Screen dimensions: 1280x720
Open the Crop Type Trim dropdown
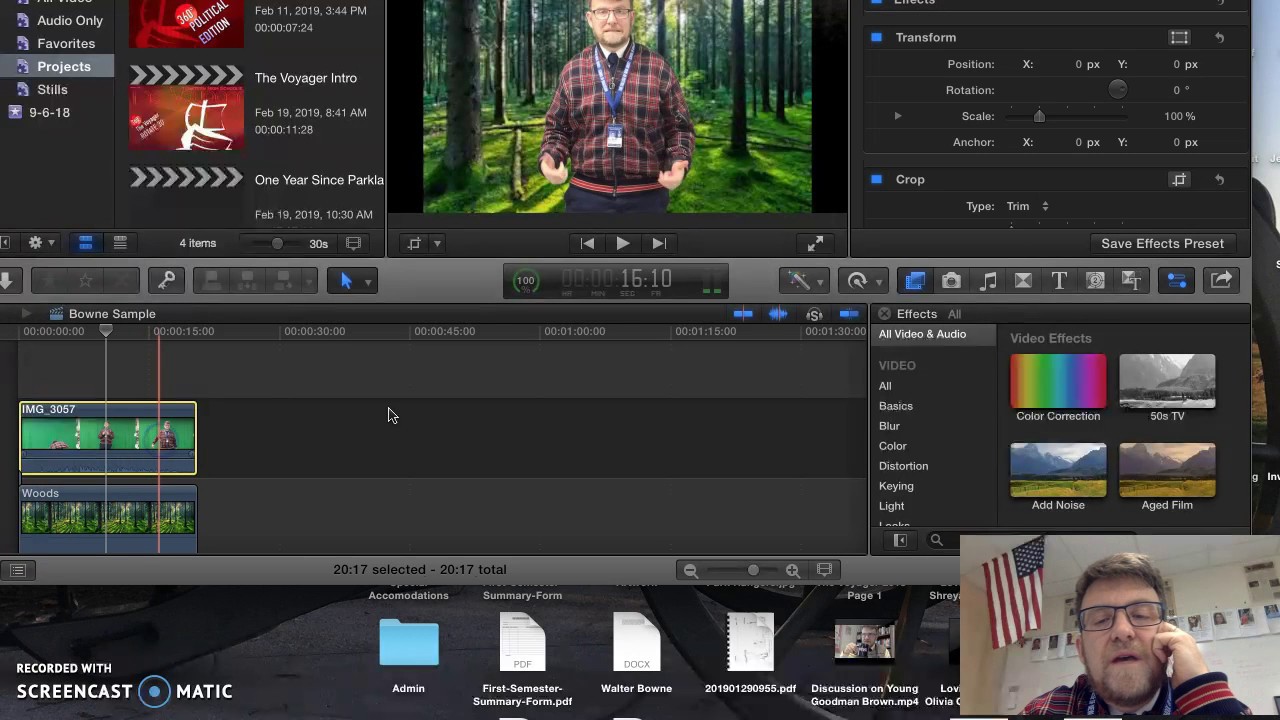[1027, 206]
